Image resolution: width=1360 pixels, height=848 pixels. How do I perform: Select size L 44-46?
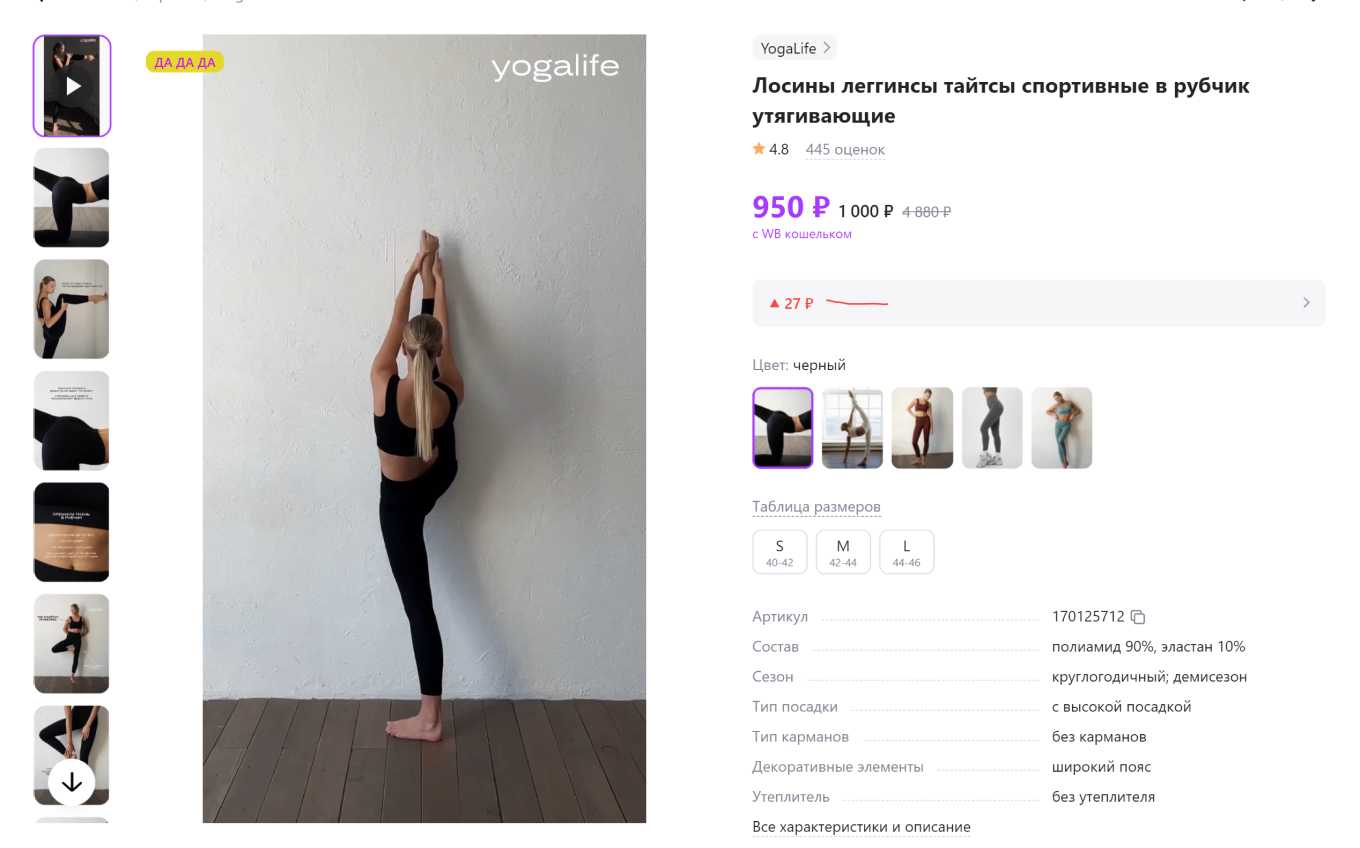click(x=906, y=552)
